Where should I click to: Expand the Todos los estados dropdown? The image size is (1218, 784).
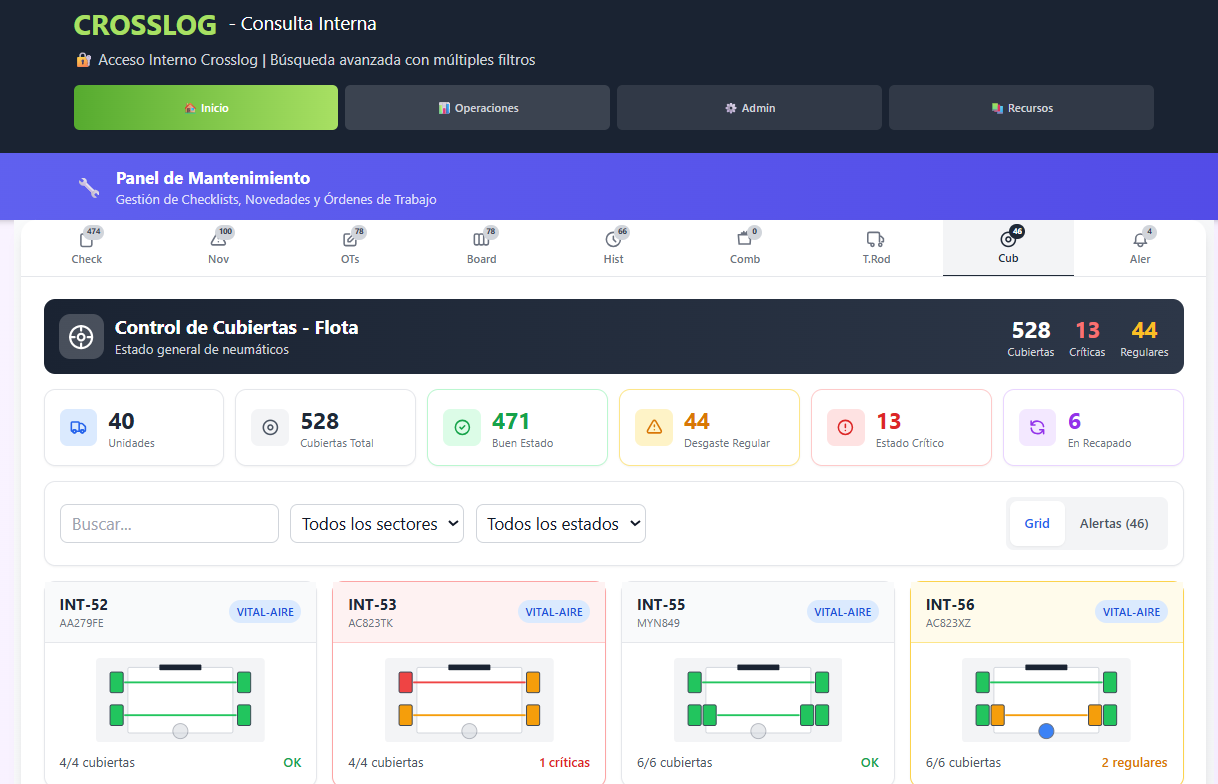click(x=561, y=524)
